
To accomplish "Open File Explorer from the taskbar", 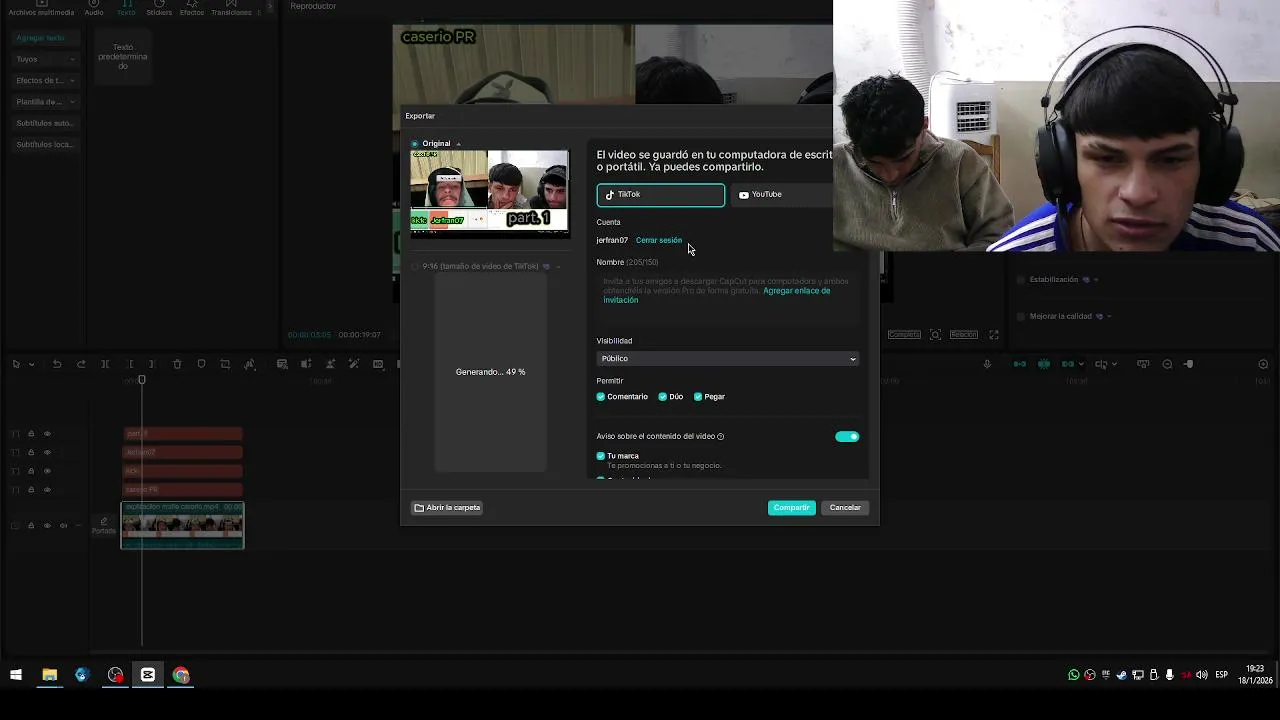I will tap(49, 675).
